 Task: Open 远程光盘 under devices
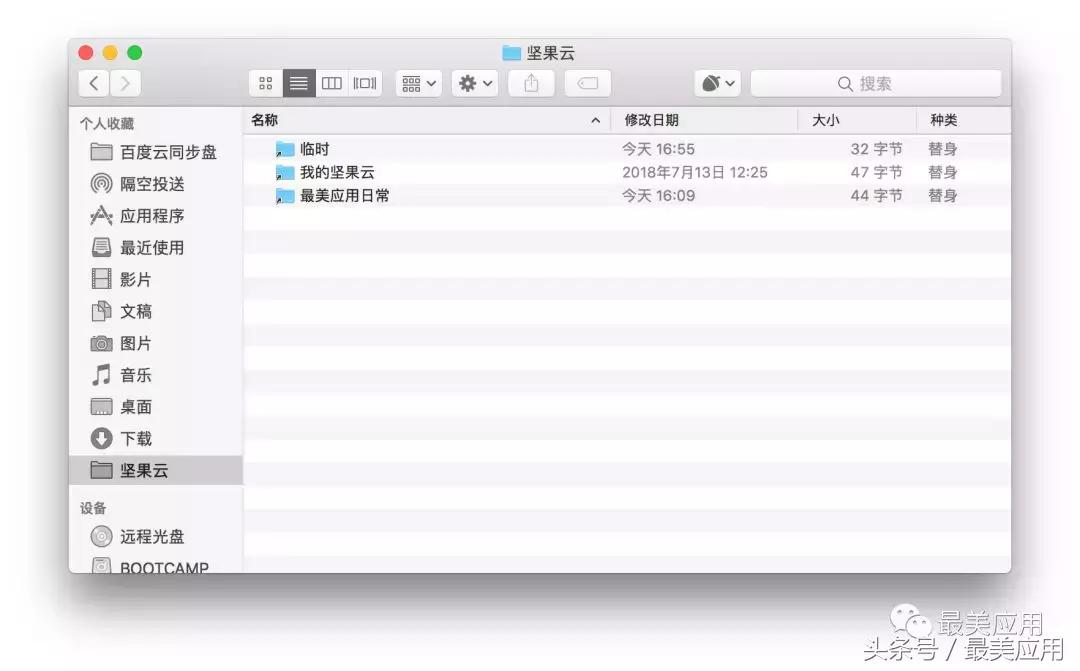point(156,536)
